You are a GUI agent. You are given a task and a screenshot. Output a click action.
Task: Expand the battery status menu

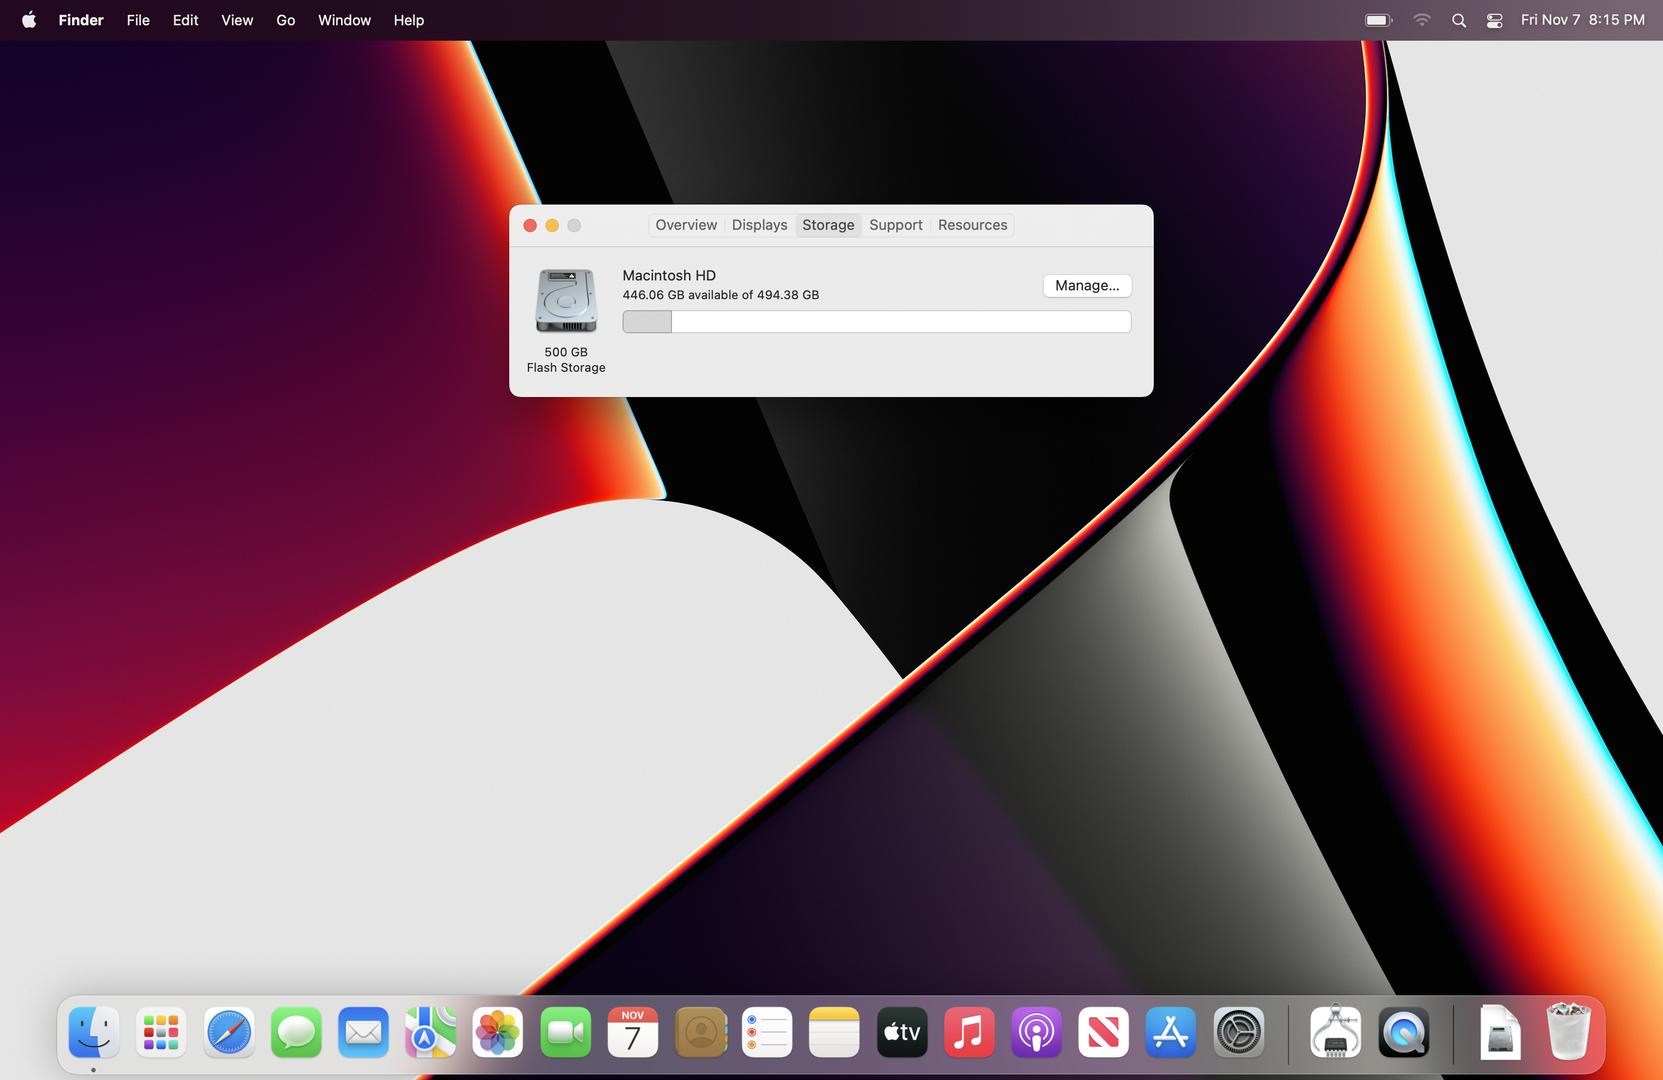(x=1379, y=20)
